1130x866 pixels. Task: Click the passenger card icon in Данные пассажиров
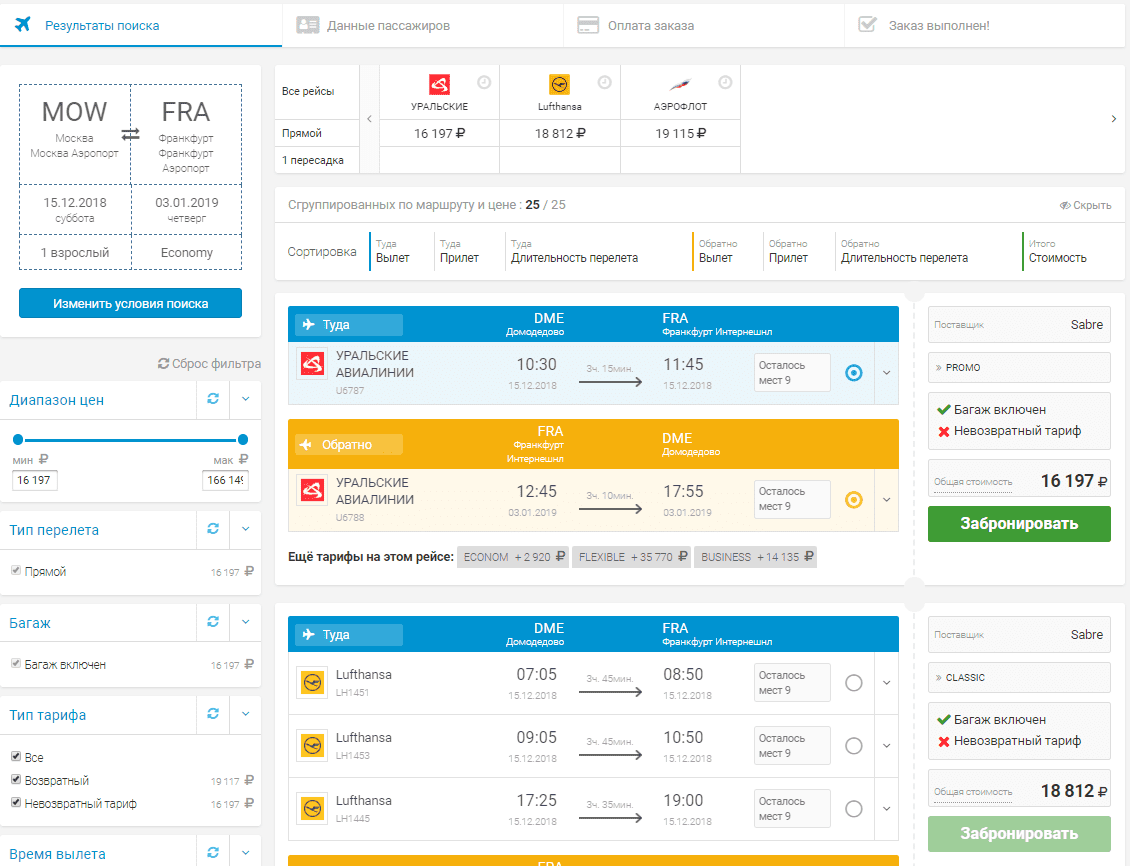click(308, 25)
